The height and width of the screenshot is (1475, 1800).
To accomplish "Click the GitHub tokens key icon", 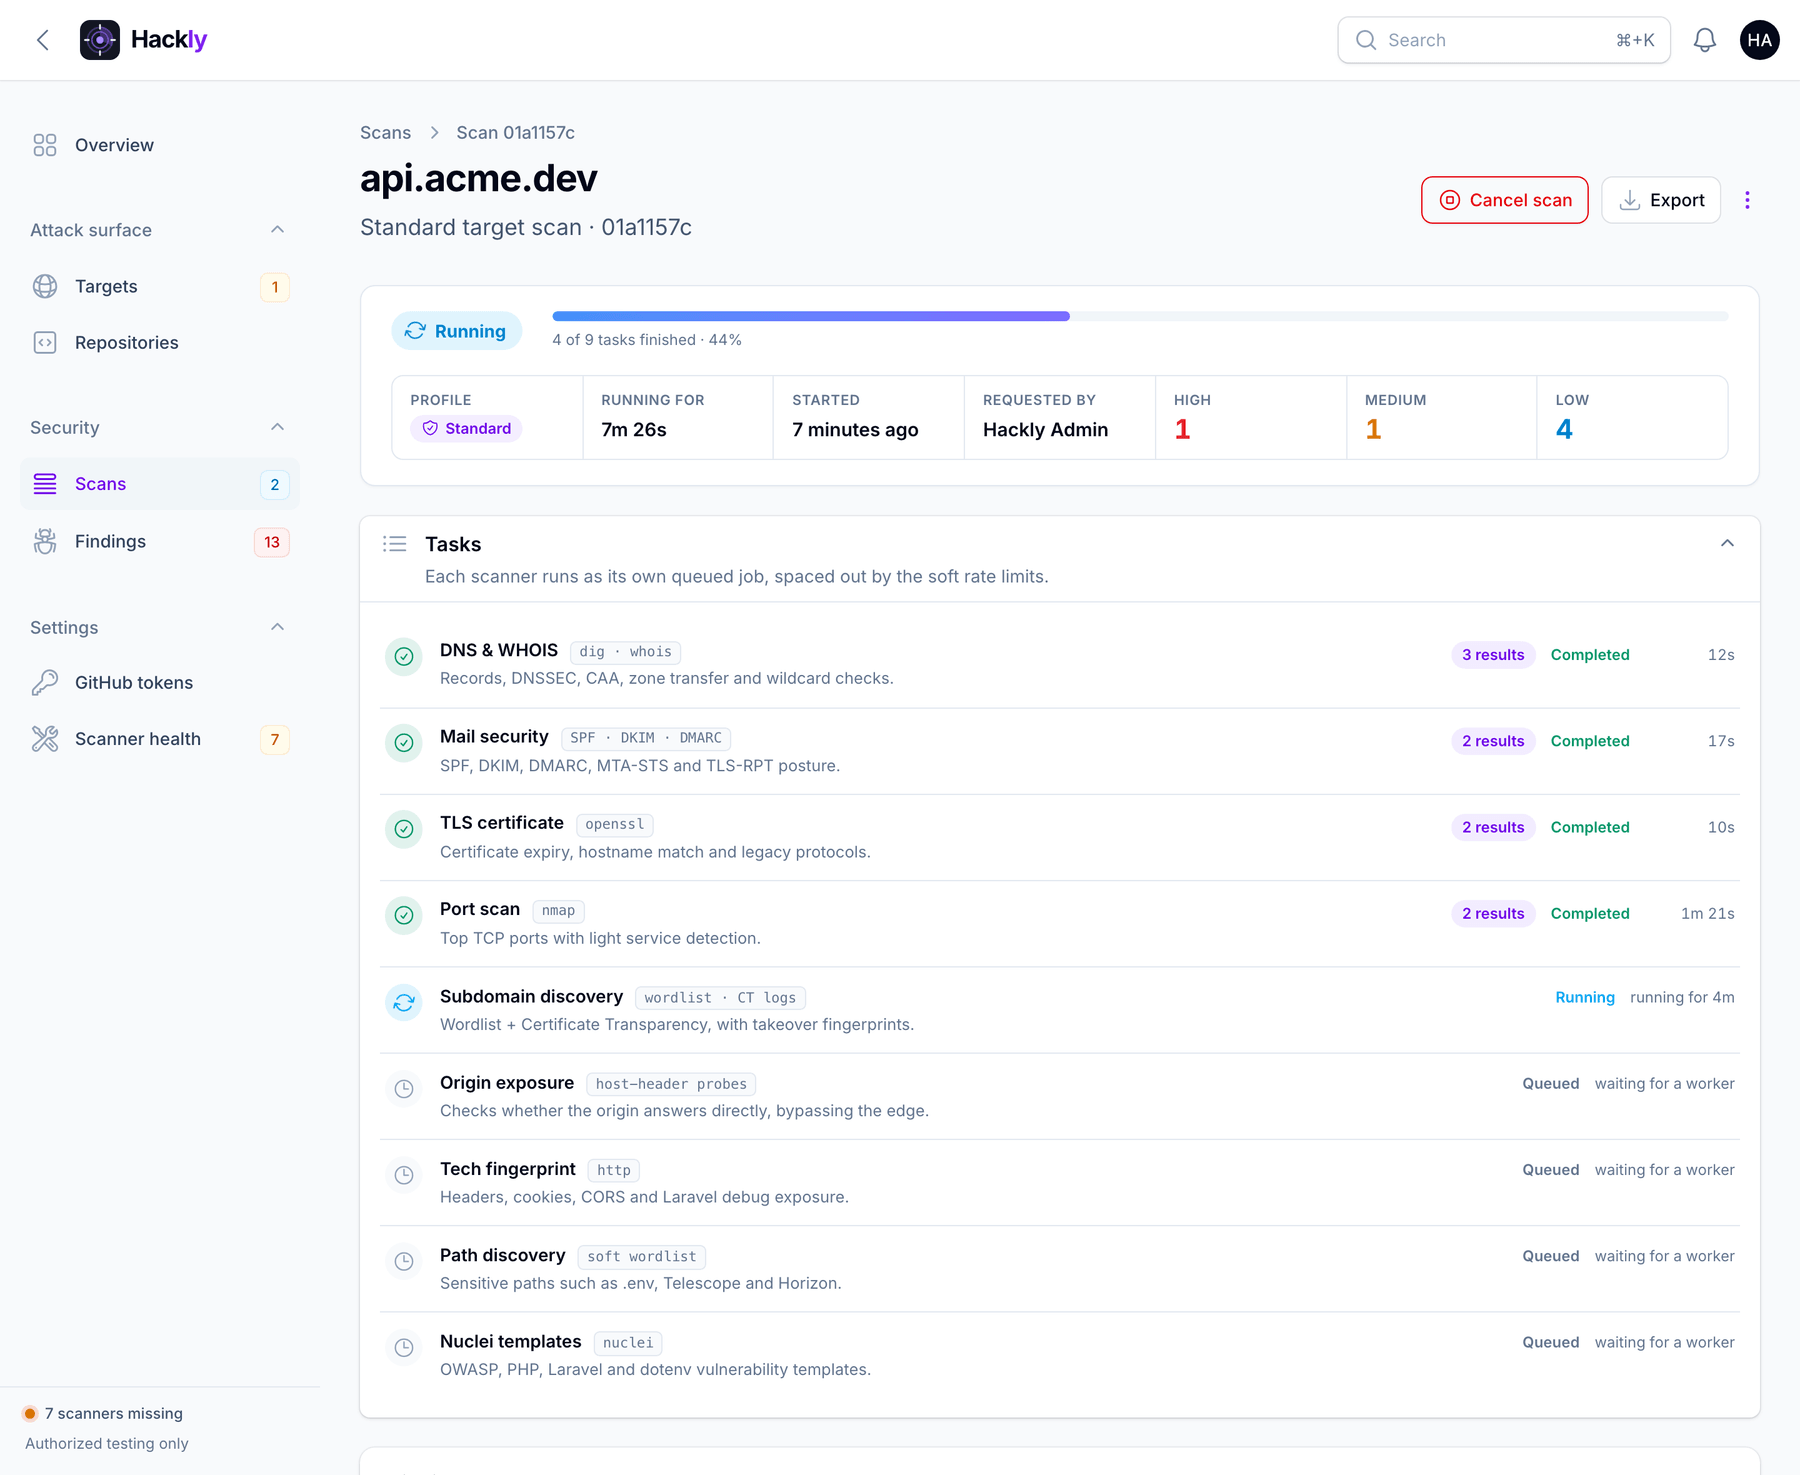I will click(45, 682).
